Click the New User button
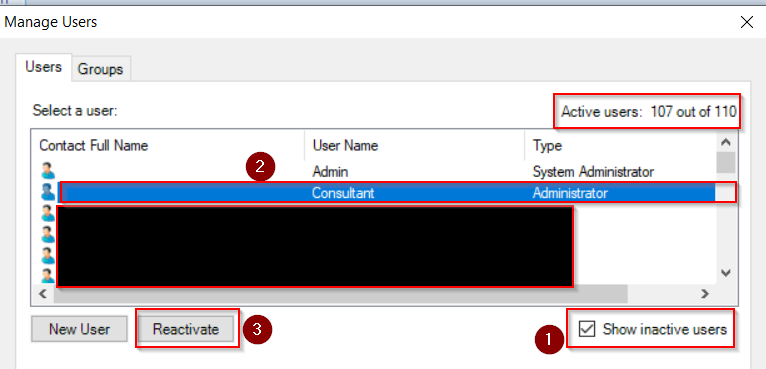Screen dimensions: 766x369 pyautogui.click(x=80, y=329)
